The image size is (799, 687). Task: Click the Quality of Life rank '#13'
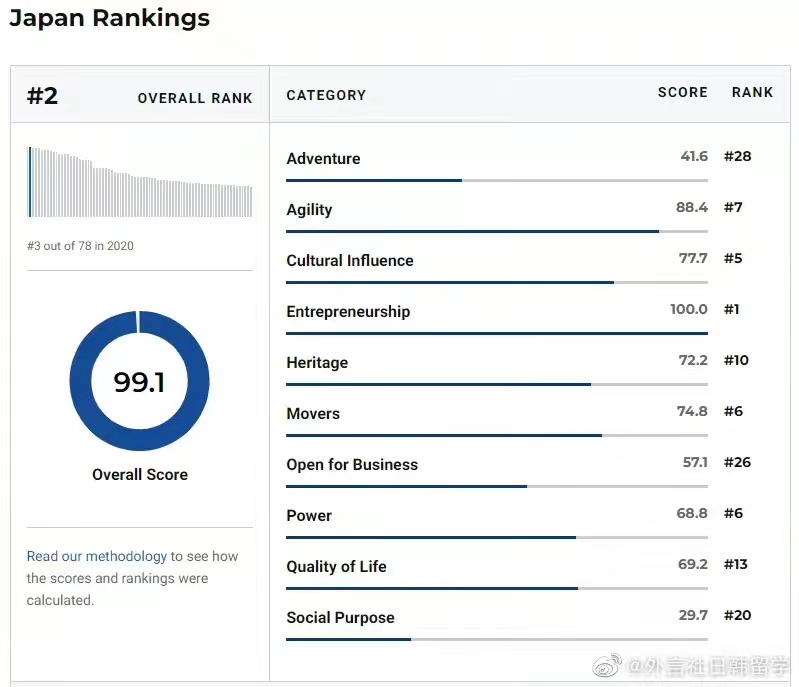(x=736, y=564)
